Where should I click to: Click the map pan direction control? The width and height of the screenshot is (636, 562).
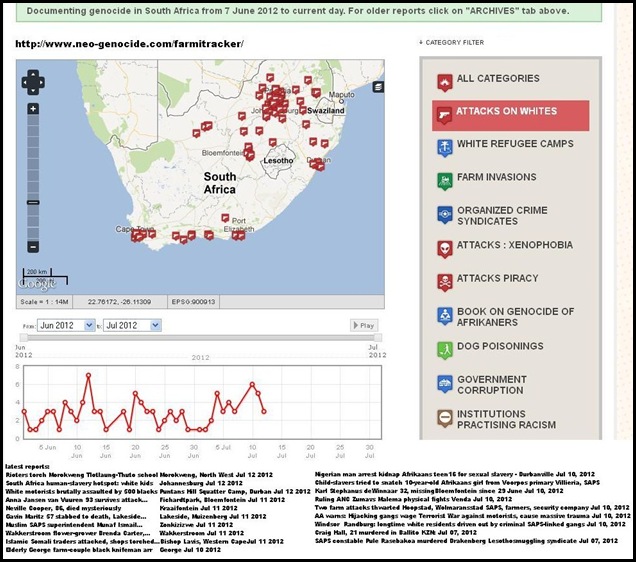pos(33,82)
